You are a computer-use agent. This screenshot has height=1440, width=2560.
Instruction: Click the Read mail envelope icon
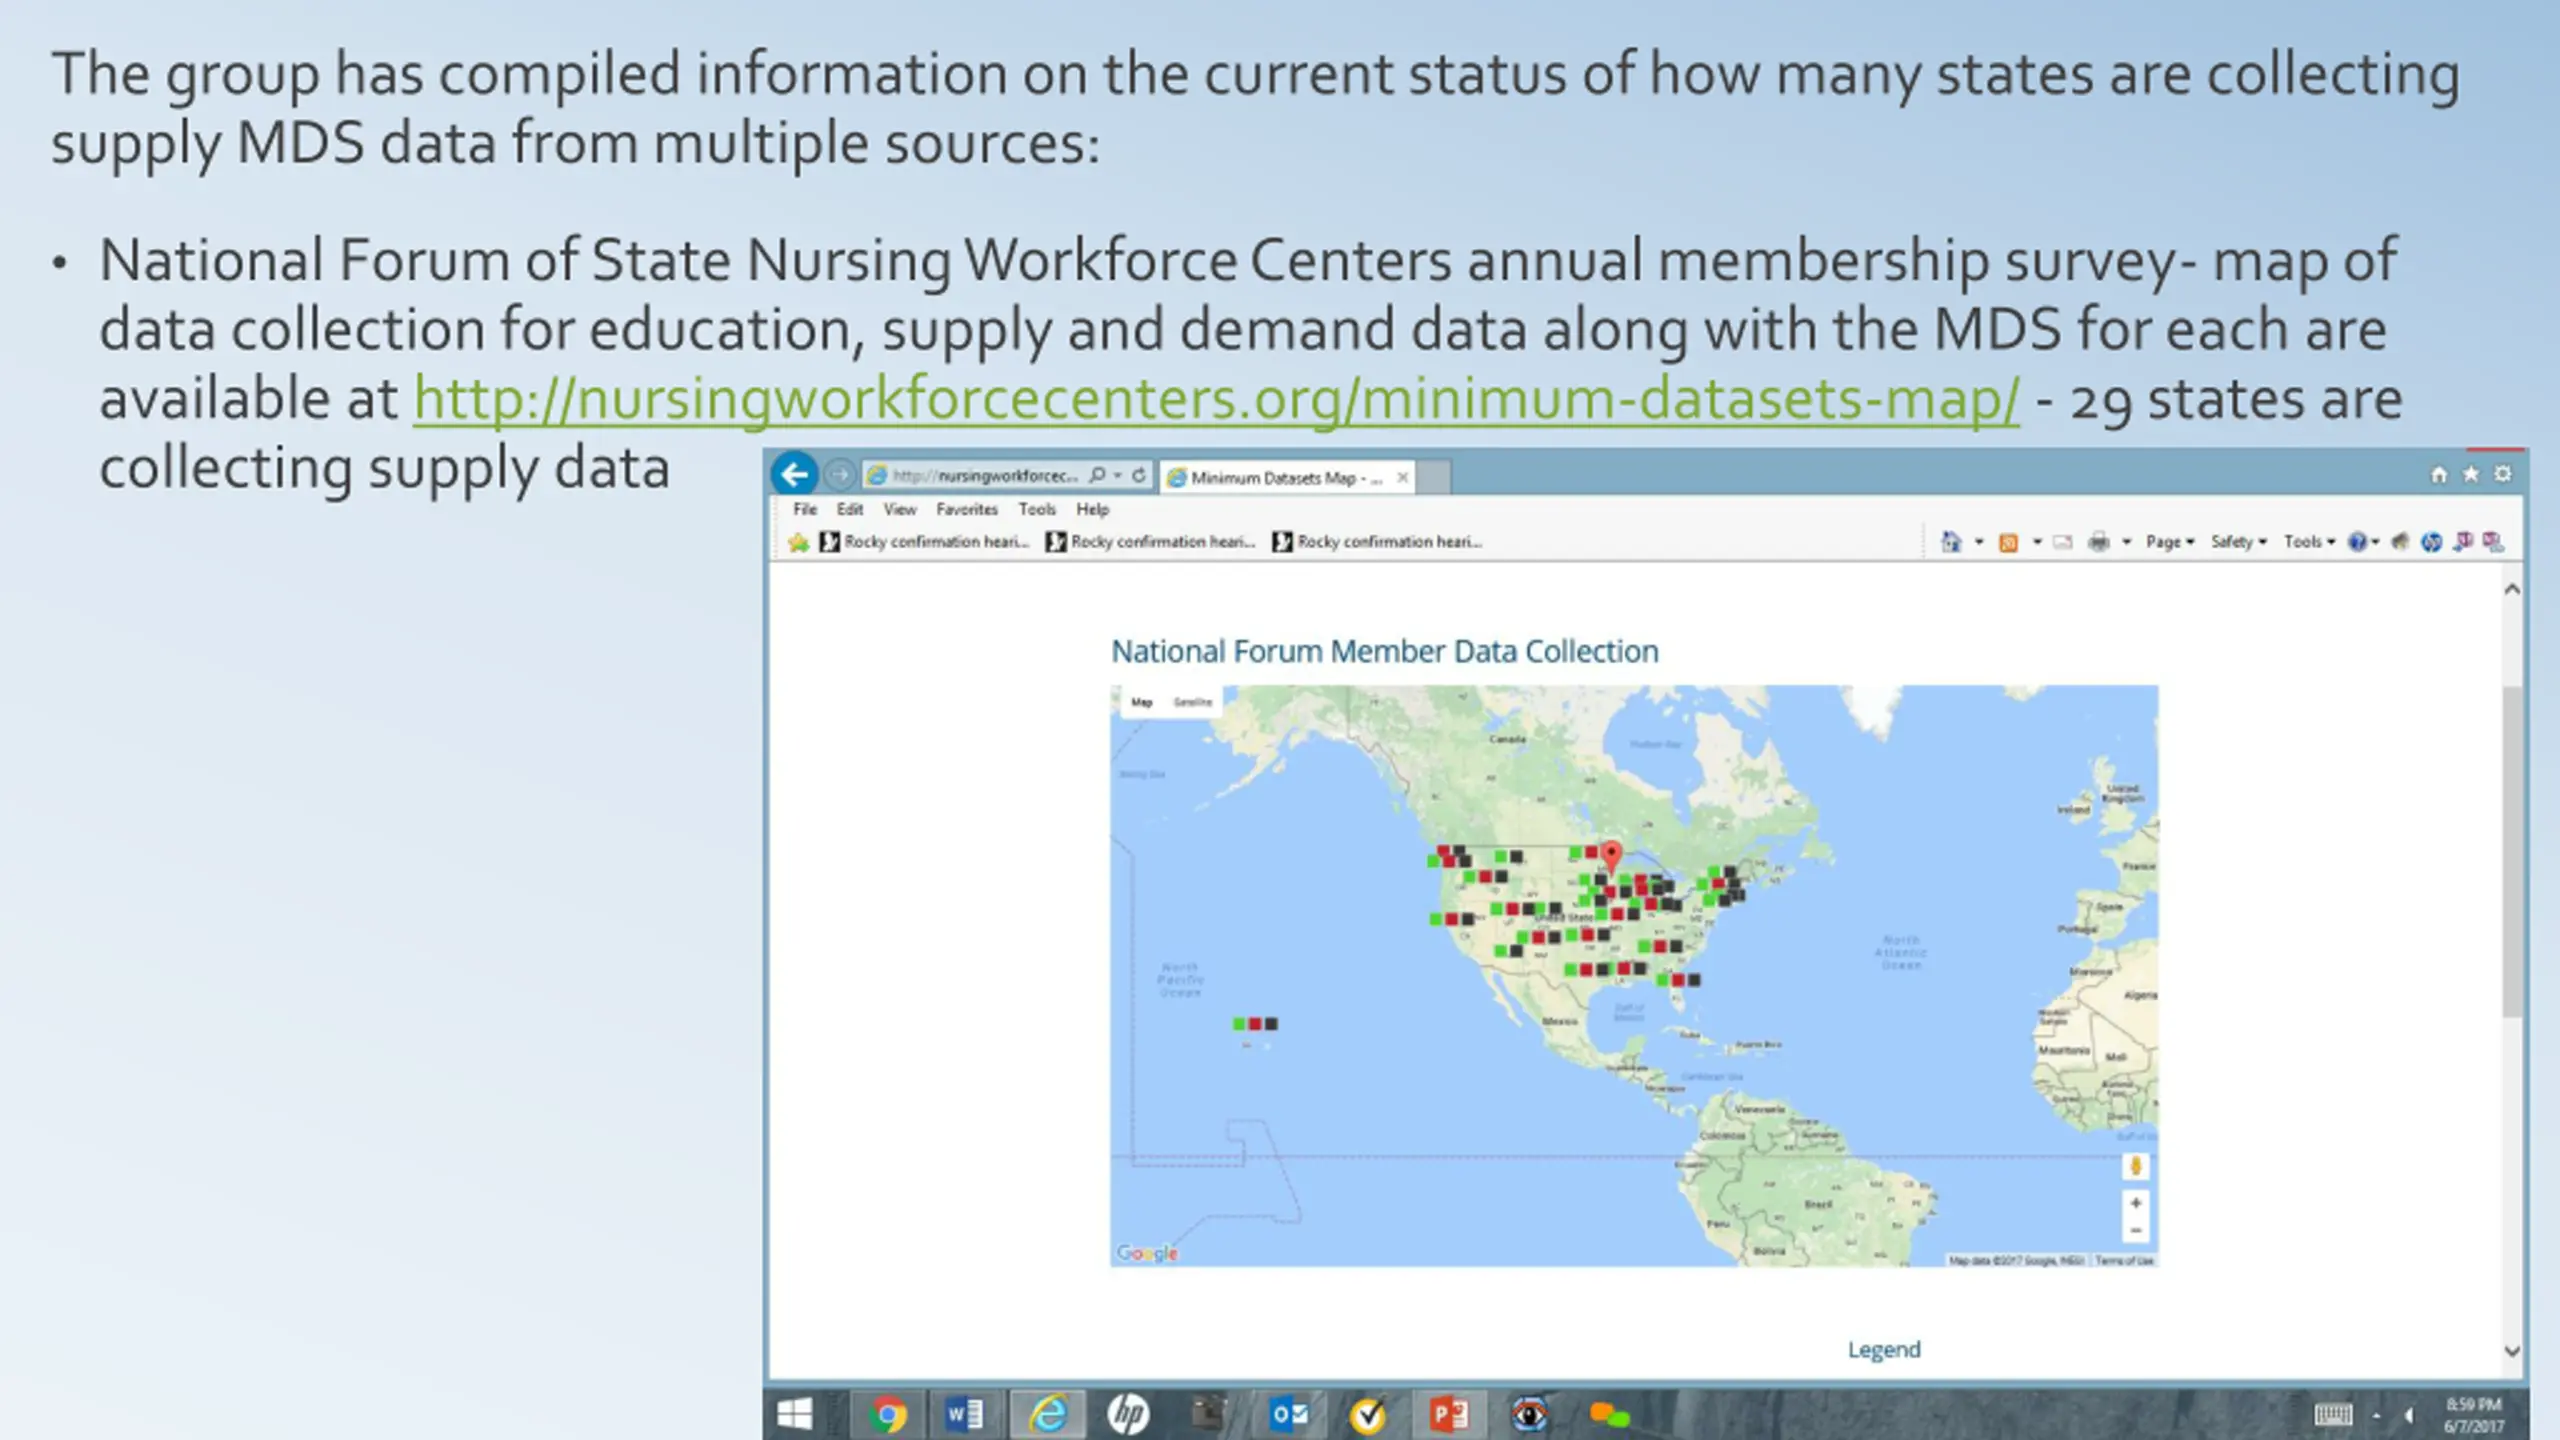coord(2062,542)
